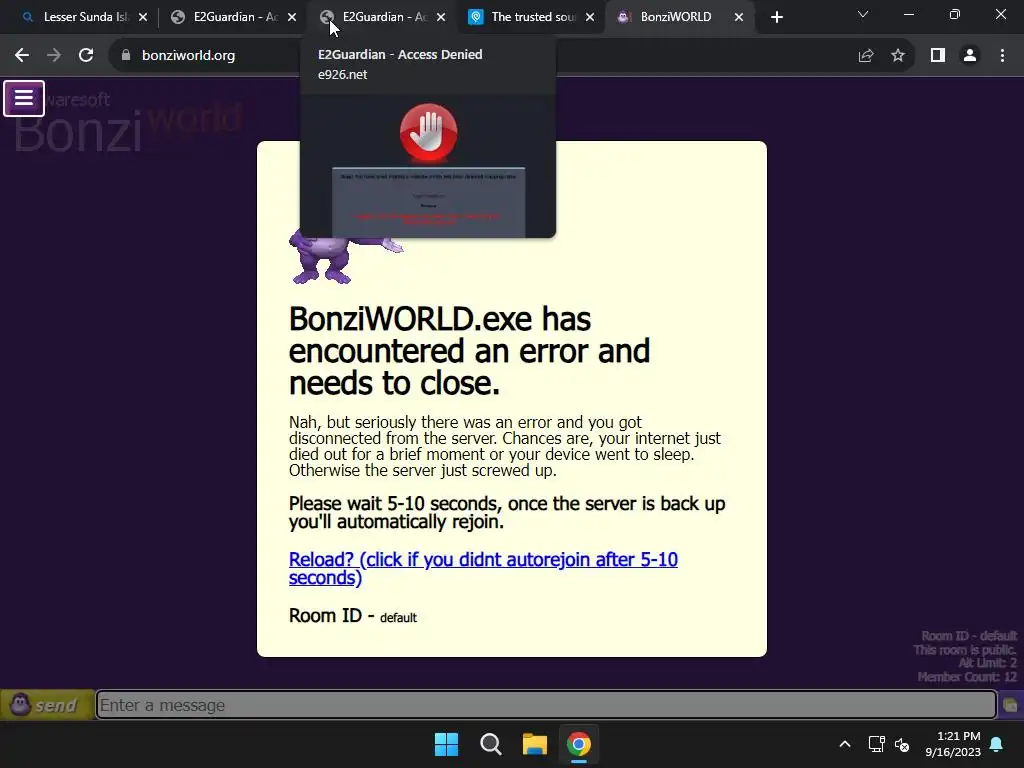
Task: Open the BonziWORLD hamburger menu
Action: [x=24, y=99]
